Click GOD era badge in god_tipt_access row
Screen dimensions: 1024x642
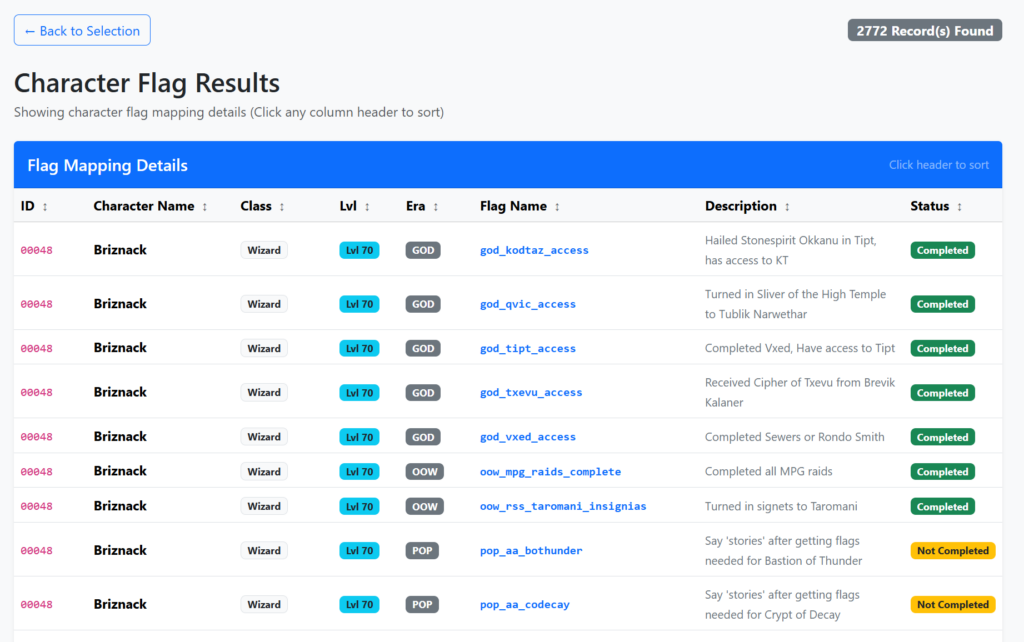(x=423, y=349)
